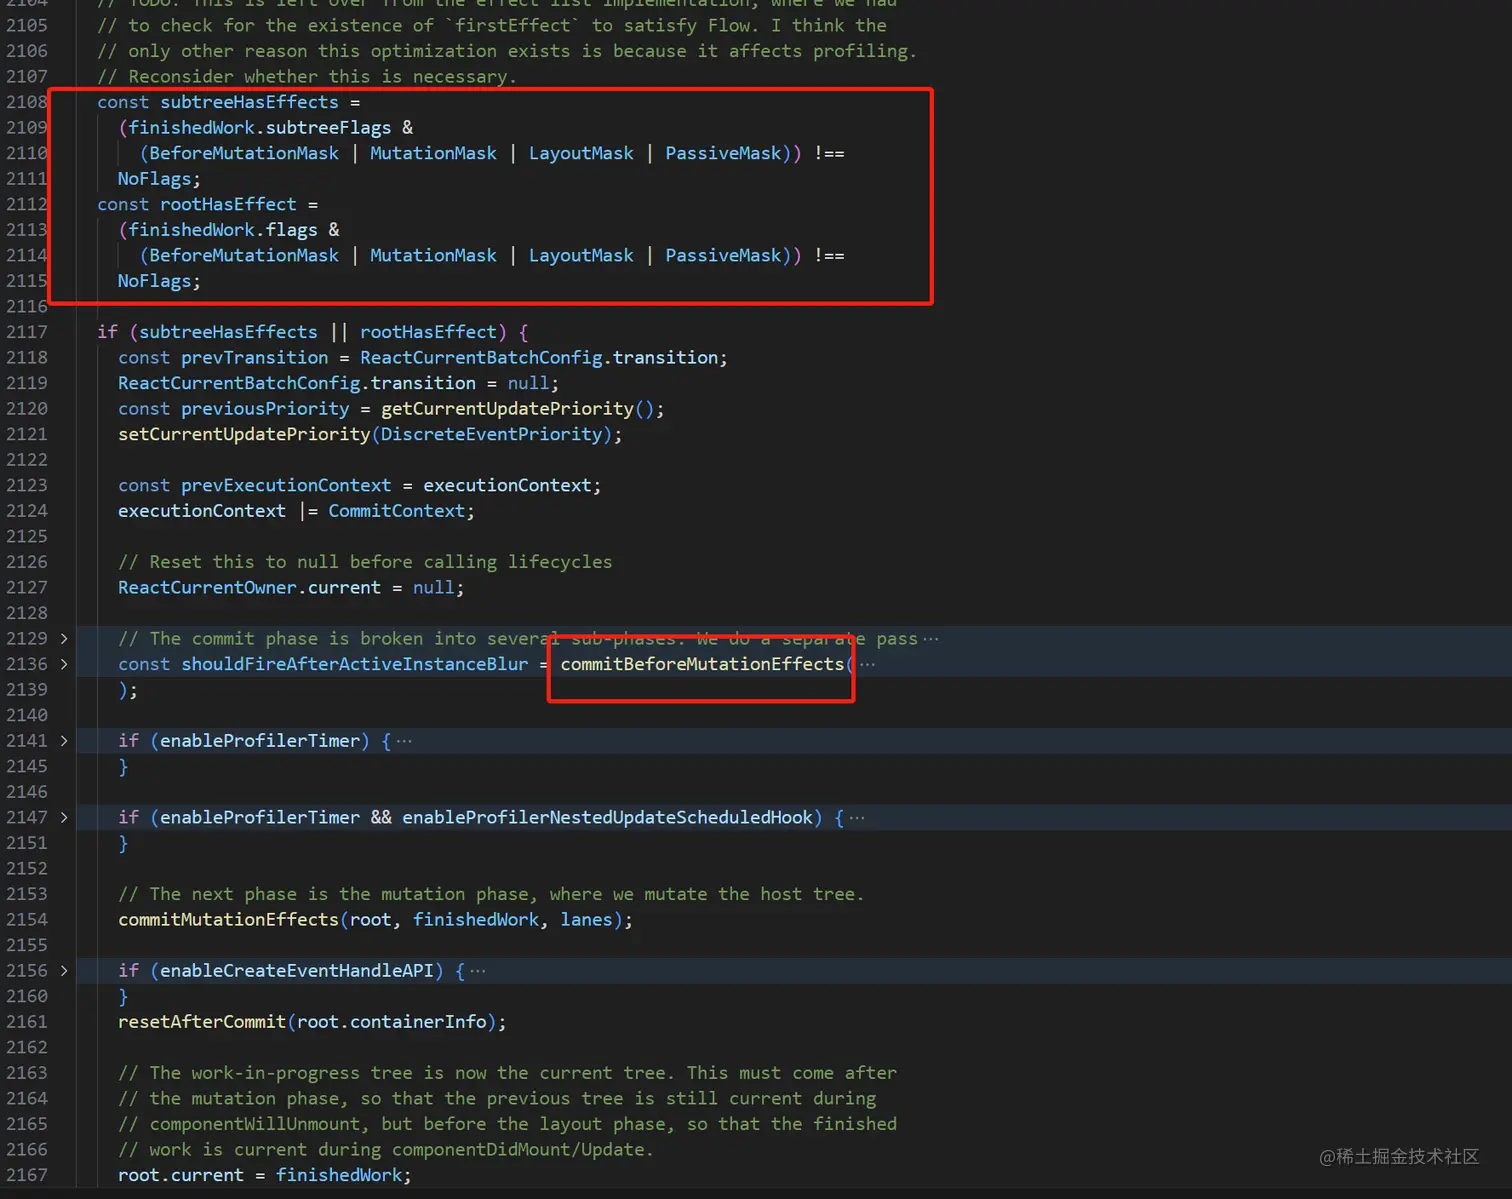Click finishedWork on line 2167
This screenshot has height=1199, width=1512.
tap(338, 1175)
